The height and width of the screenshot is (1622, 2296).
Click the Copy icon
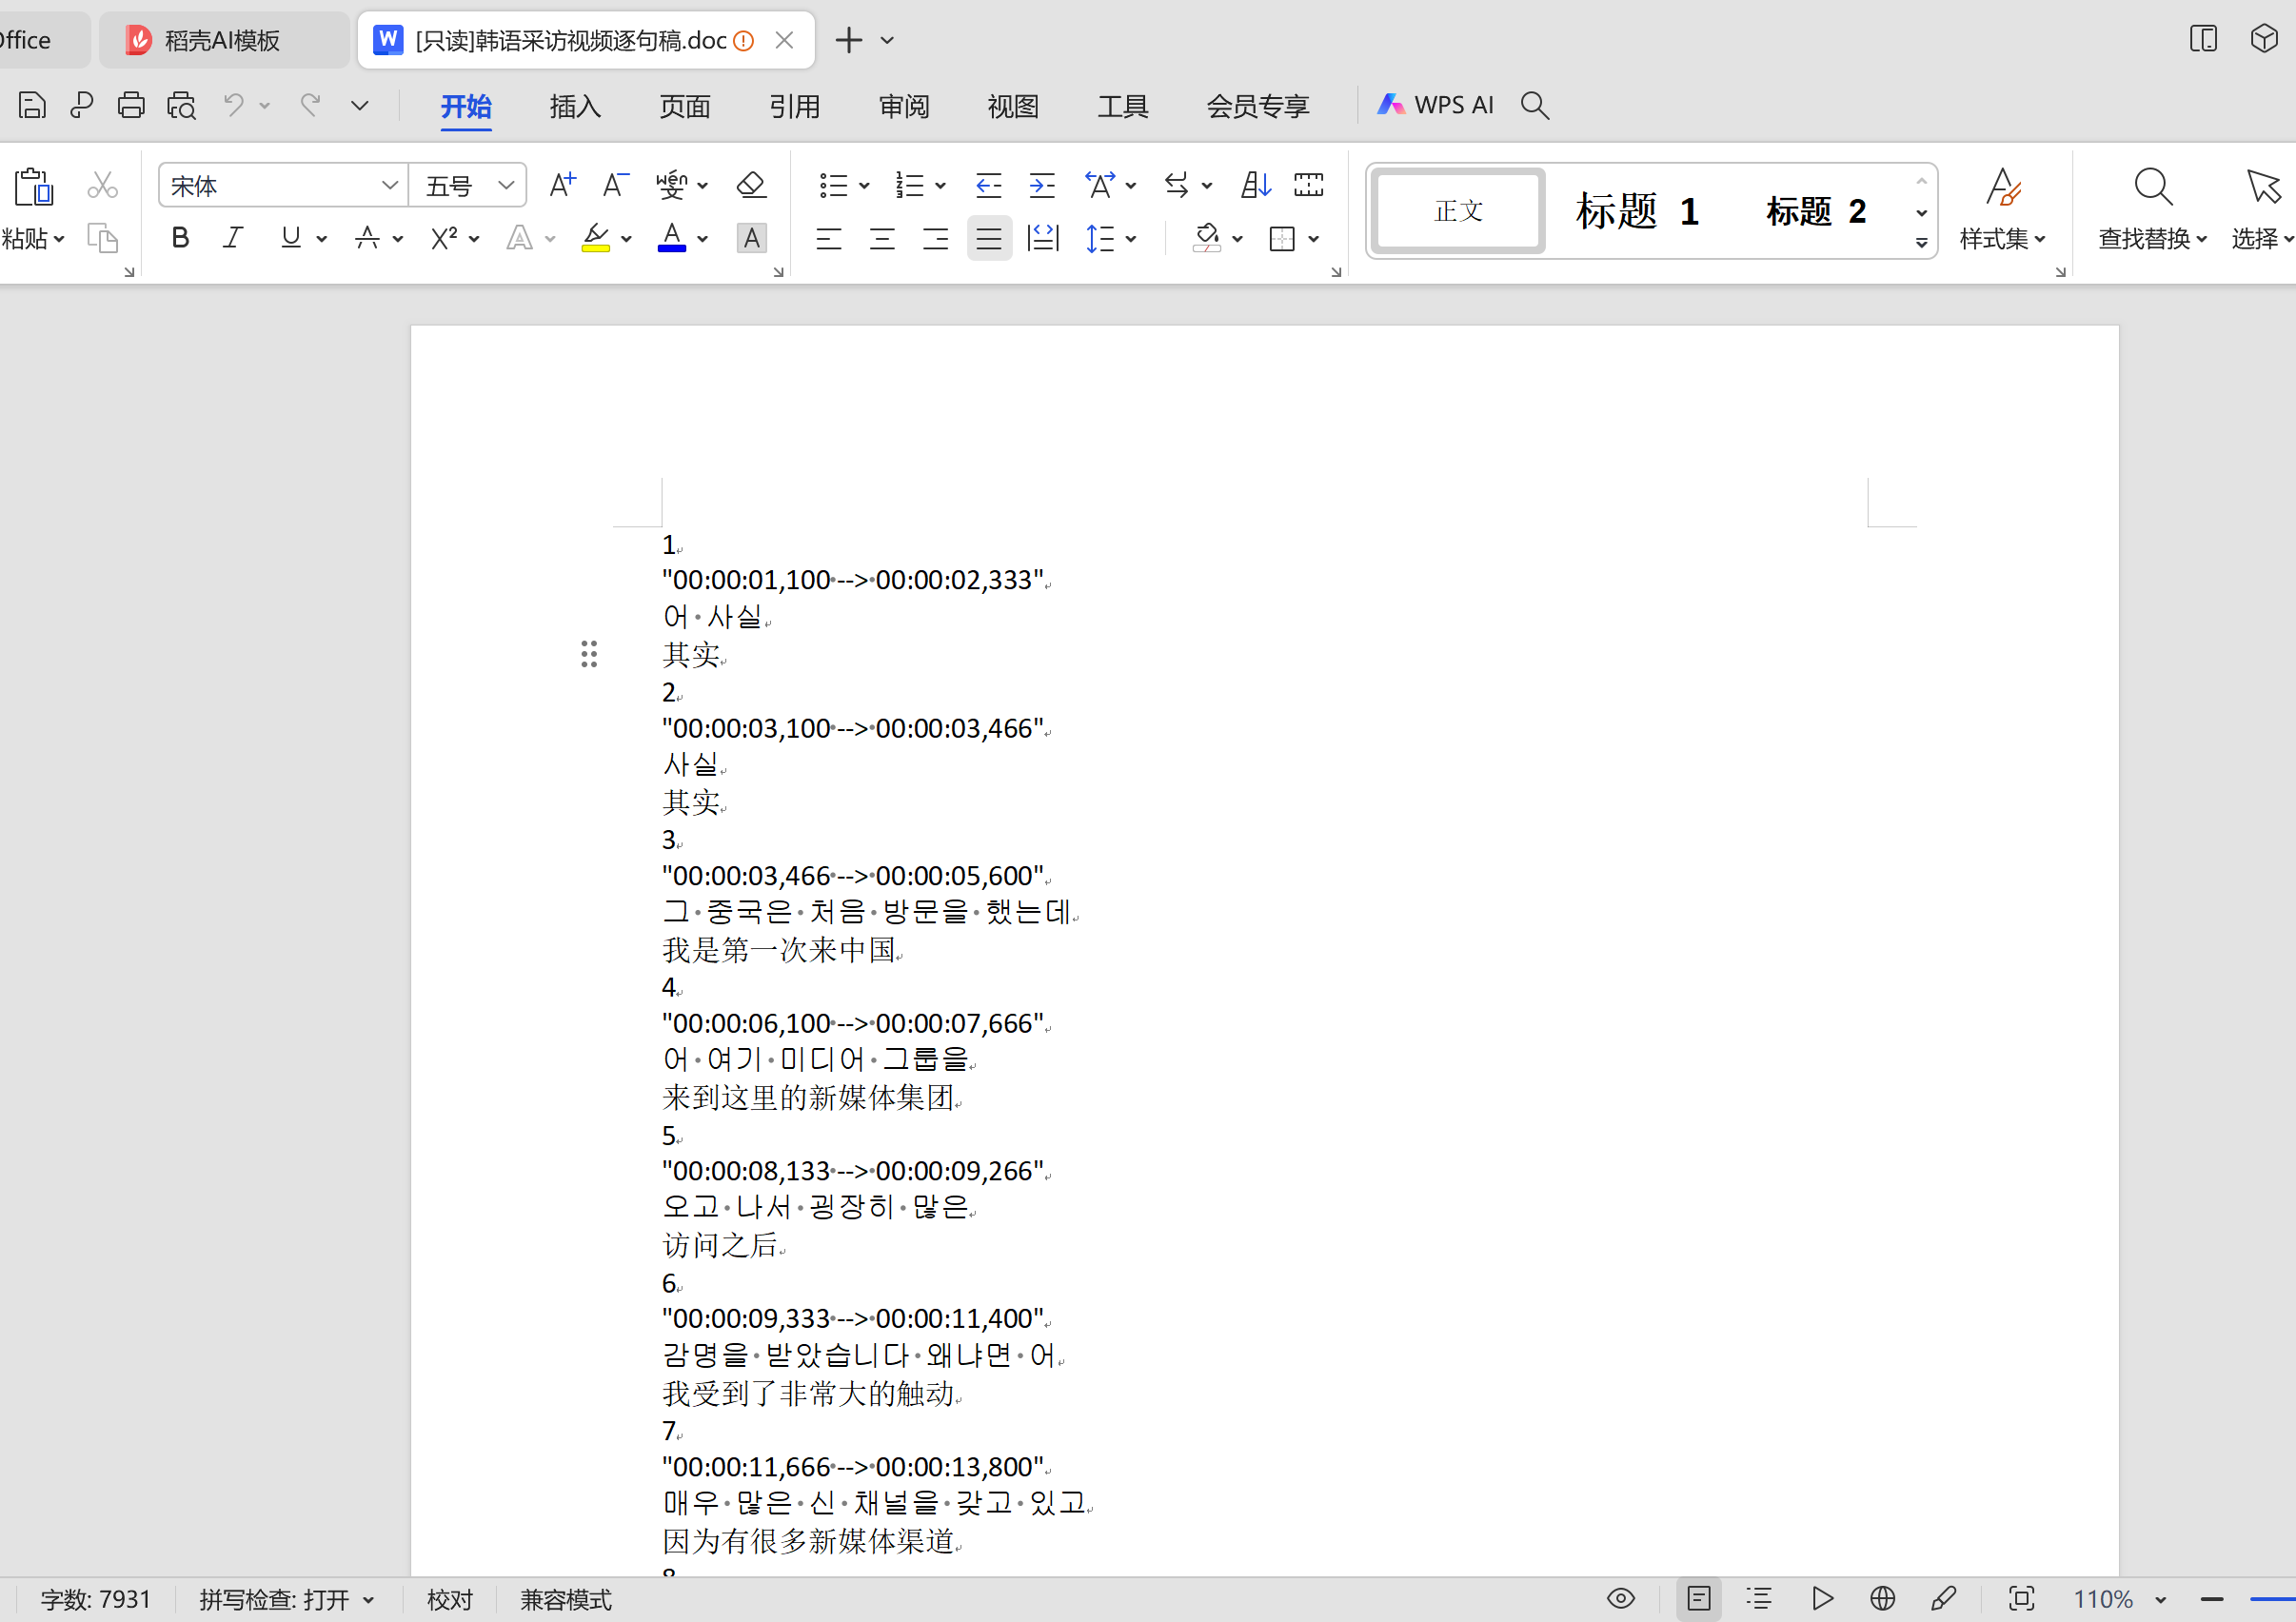[x=102, y=238]
